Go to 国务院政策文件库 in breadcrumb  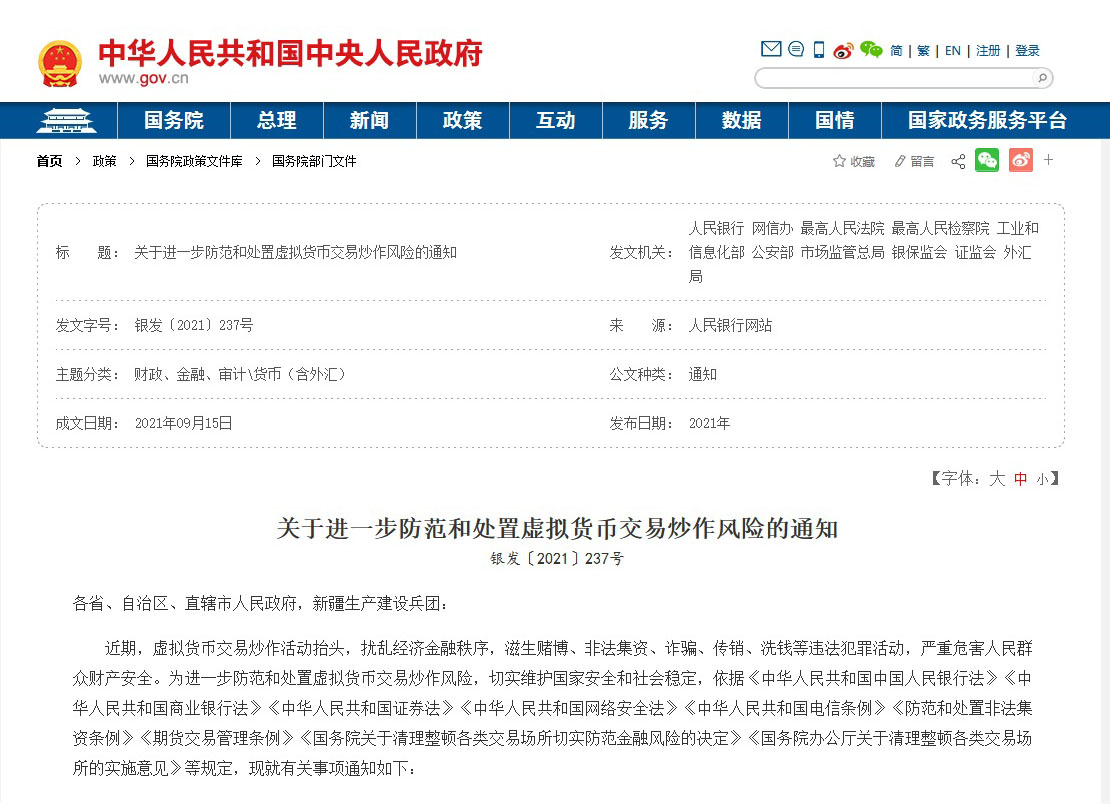194,161
